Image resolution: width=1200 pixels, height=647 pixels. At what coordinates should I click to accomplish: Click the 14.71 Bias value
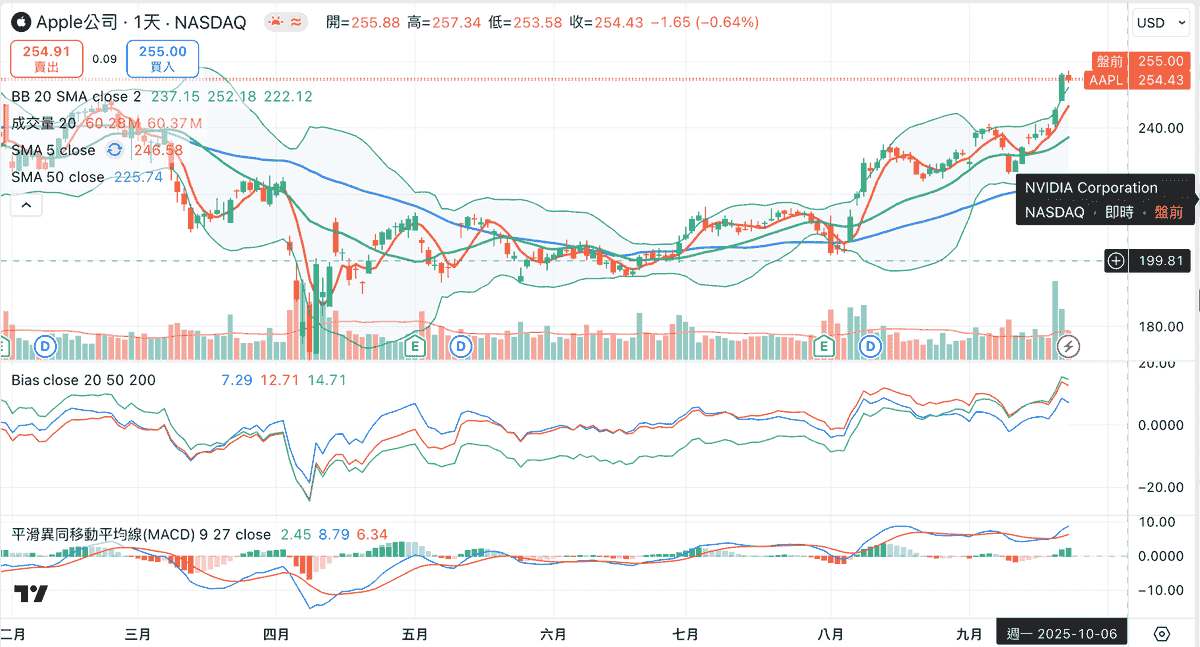(x=327, y=380)
